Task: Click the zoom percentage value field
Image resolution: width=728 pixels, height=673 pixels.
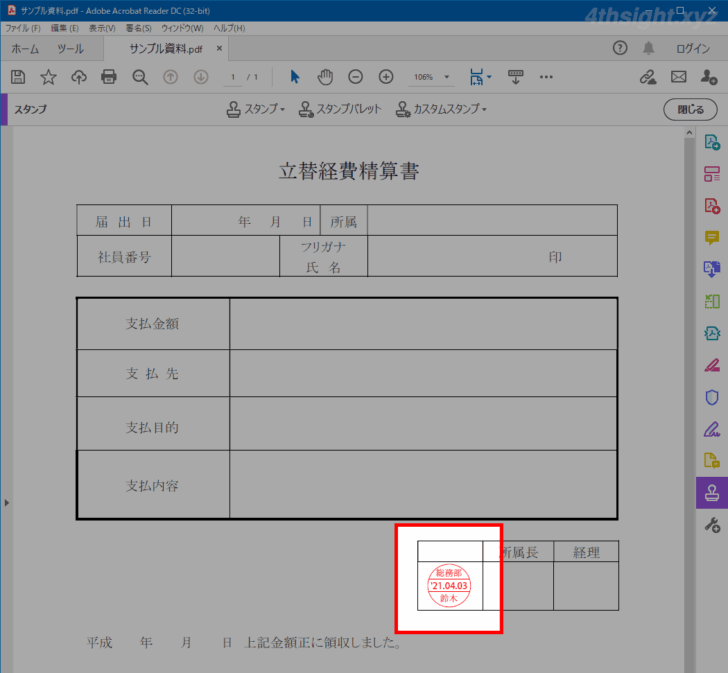Action: [x=423, y=77]
